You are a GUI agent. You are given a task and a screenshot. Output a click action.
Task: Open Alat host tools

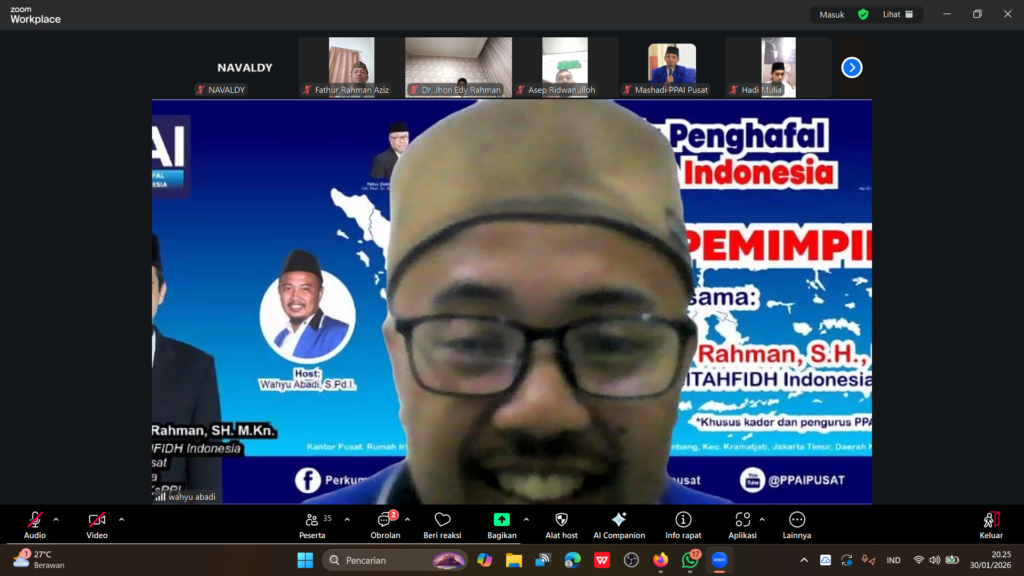tap(561, 525)
